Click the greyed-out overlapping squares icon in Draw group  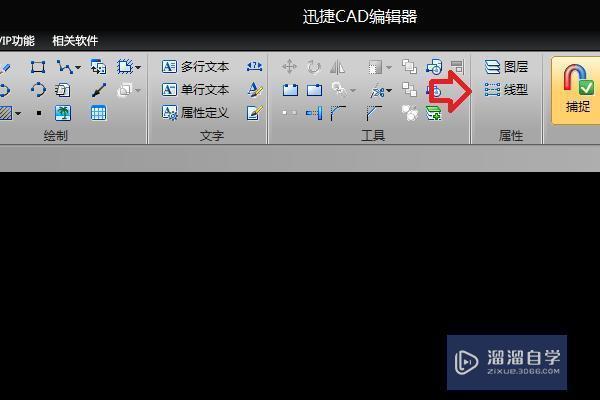[x=124, y=90]
